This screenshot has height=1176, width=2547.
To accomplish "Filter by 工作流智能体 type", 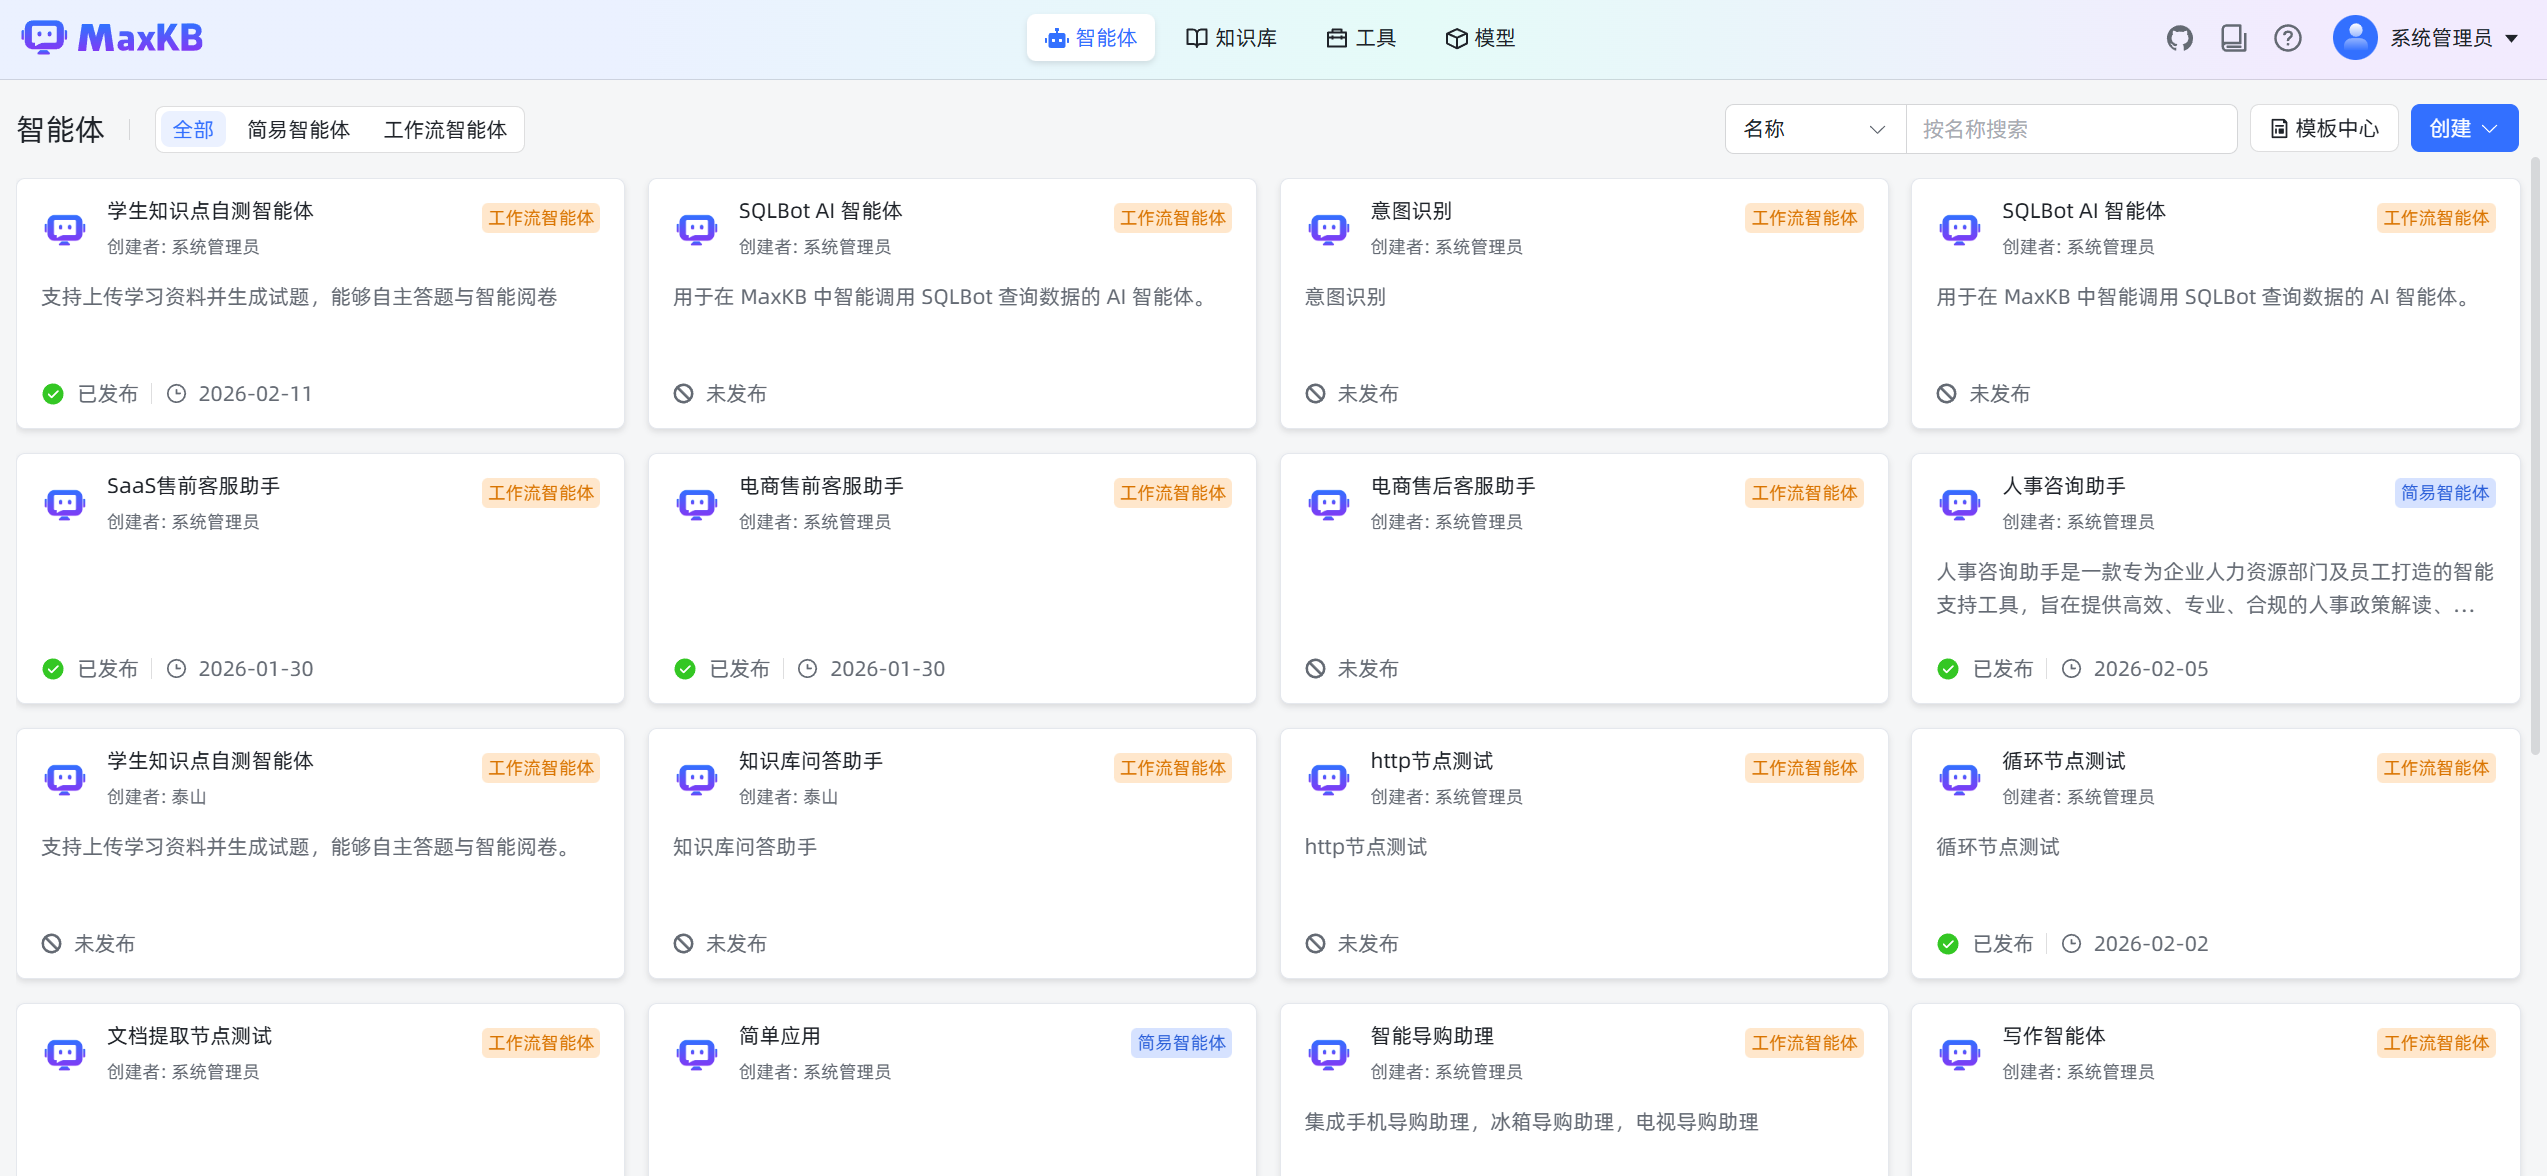I will pos(445,130).
